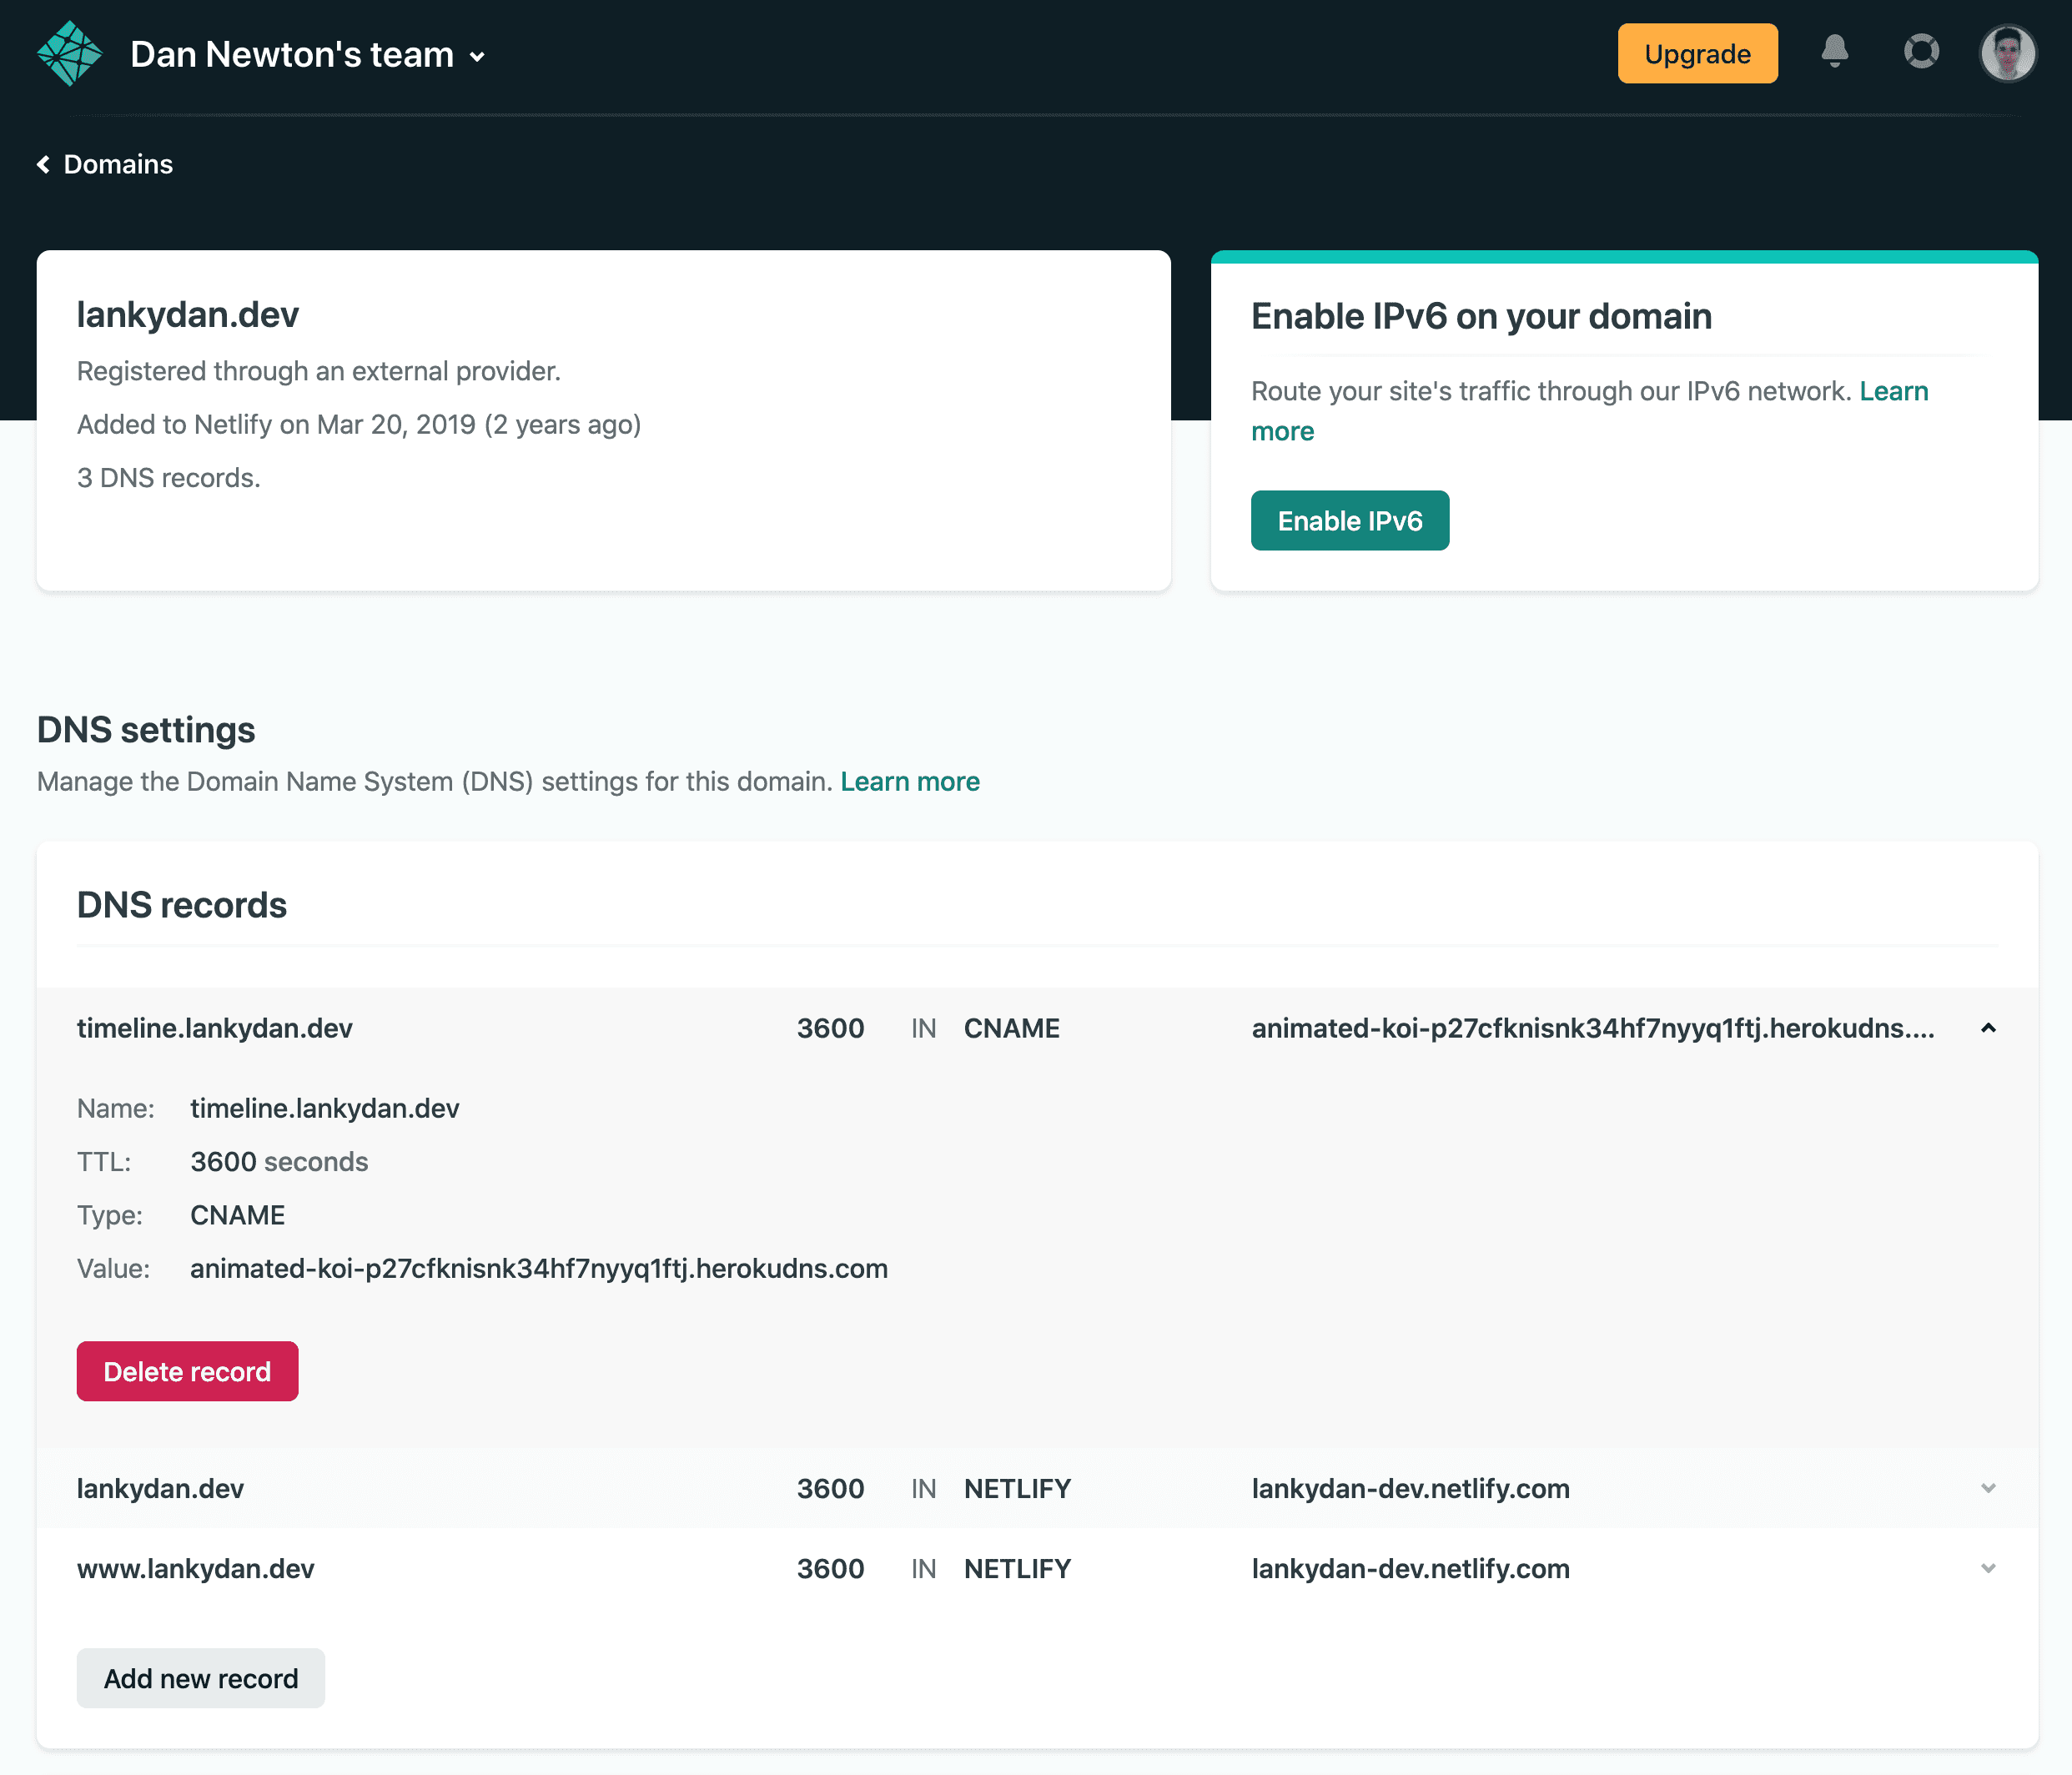This screenshot has height=1775, width=2072.
Task: Open DNS settings Learn more link
Action: click(909, 782)
